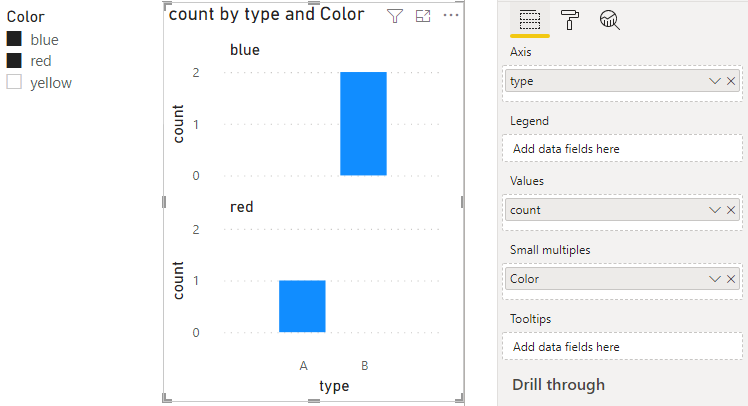Viewport: 748px width, 406px height.
Task: Click the 'Color' slicer header
Action: point(25,17)
